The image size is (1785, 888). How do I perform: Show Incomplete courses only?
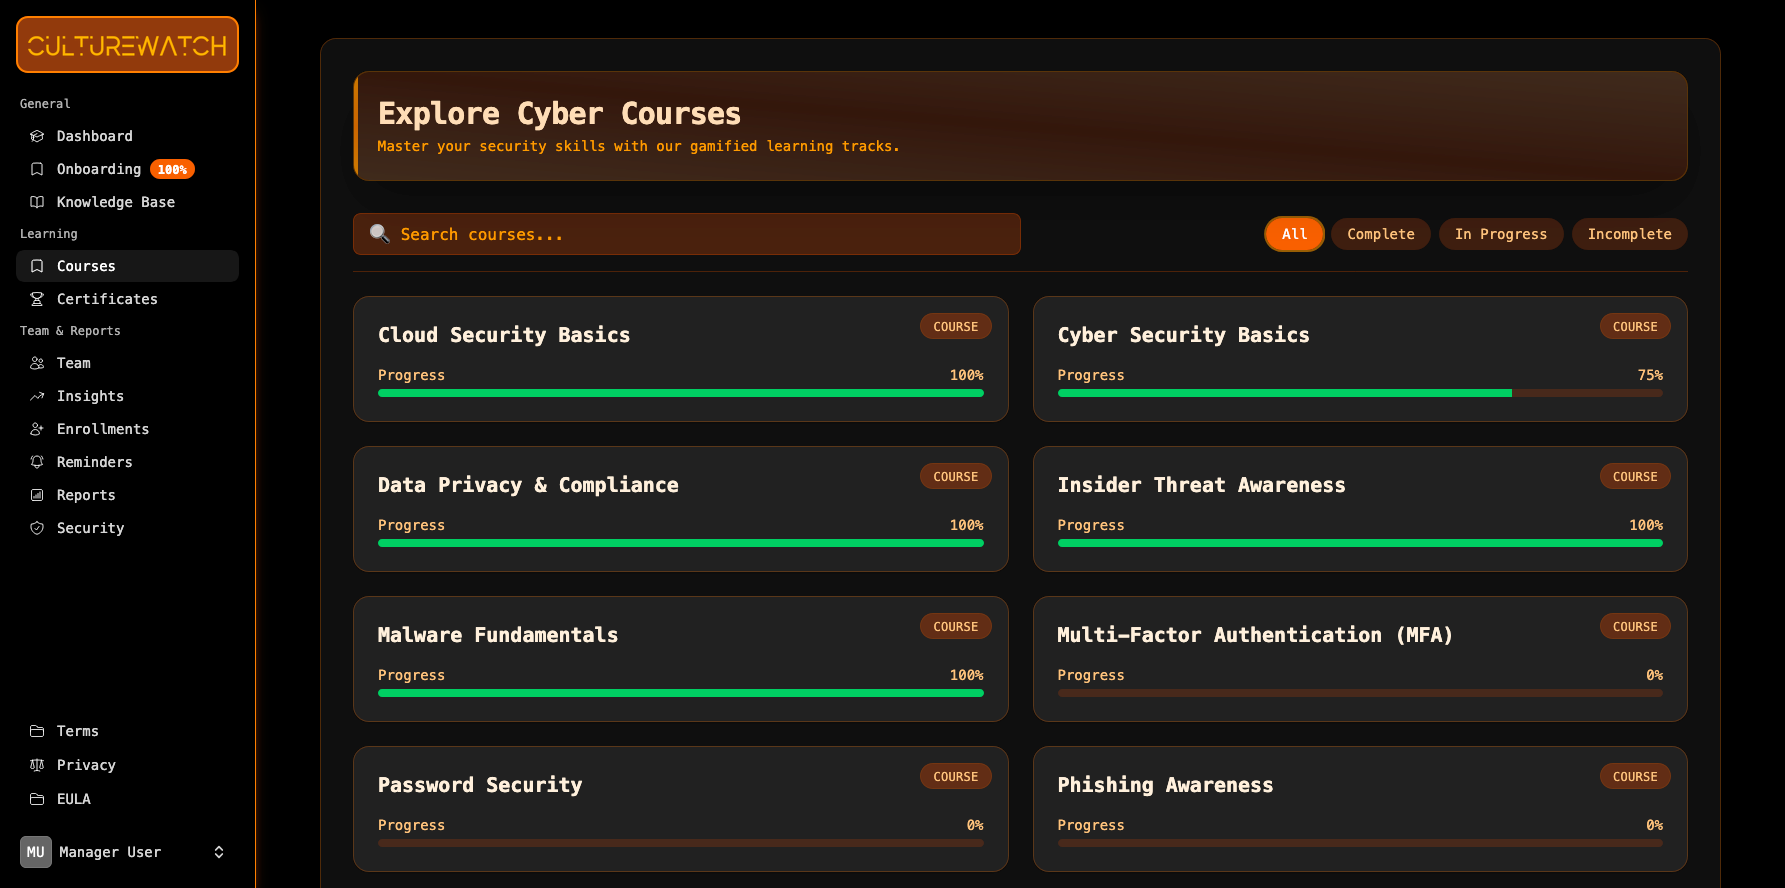(1629, 234)
